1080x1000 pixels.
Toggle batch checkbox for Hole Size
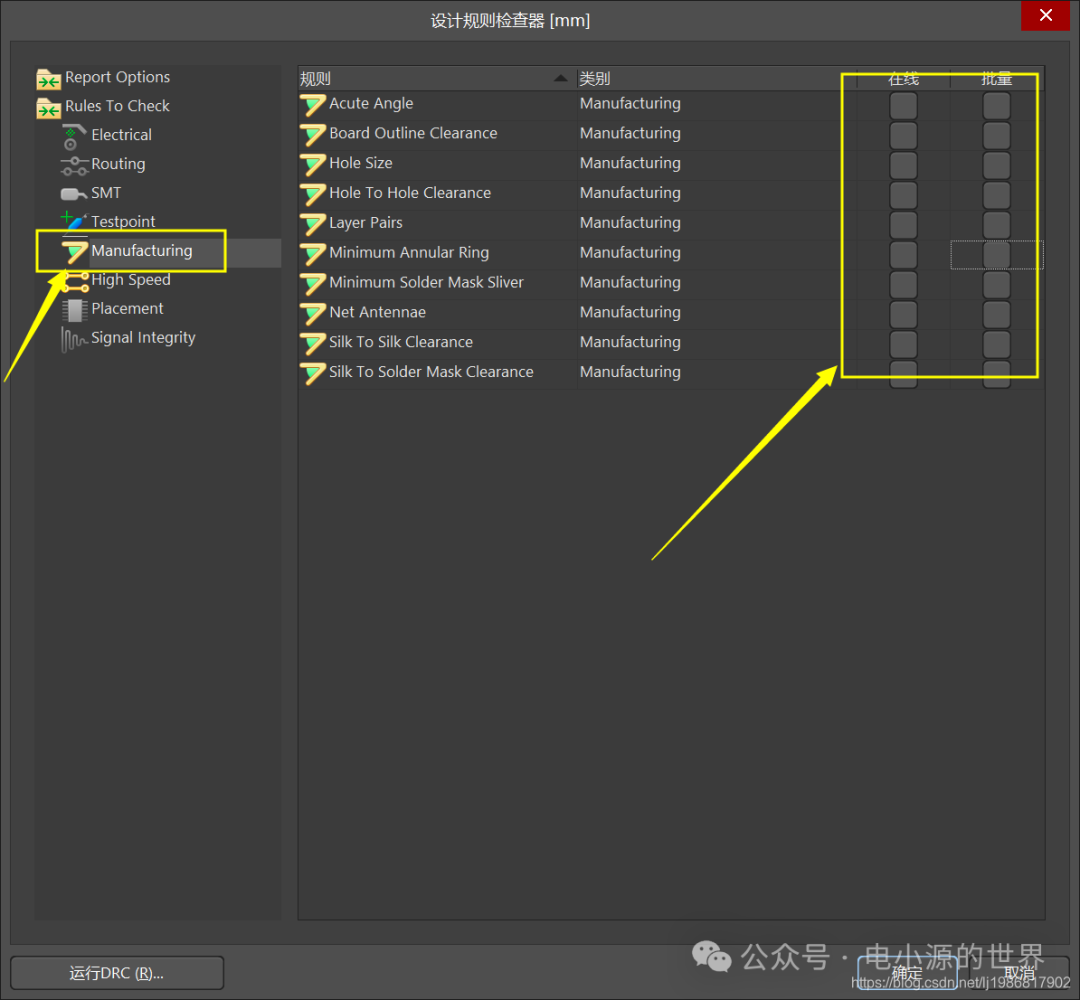(996, 165)
